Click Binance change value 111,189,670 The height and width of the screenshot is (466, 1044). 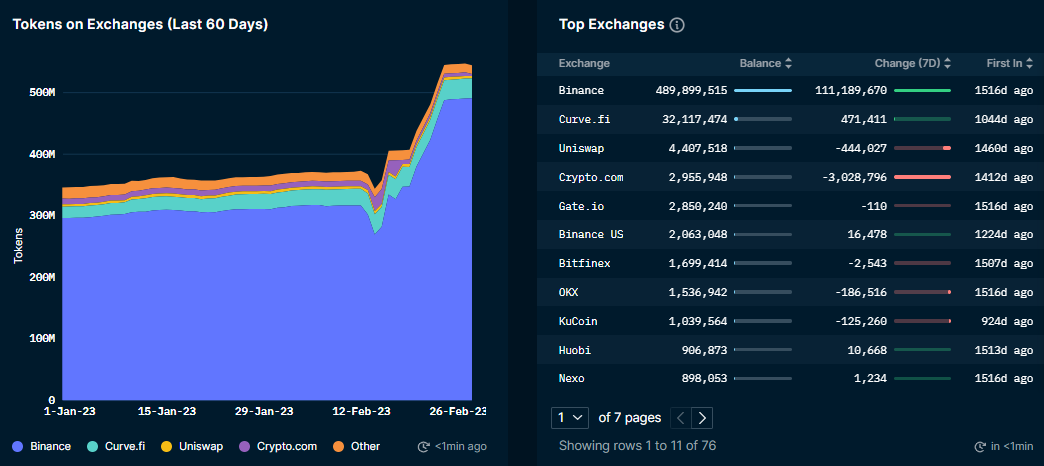click(x=851, y=91)
